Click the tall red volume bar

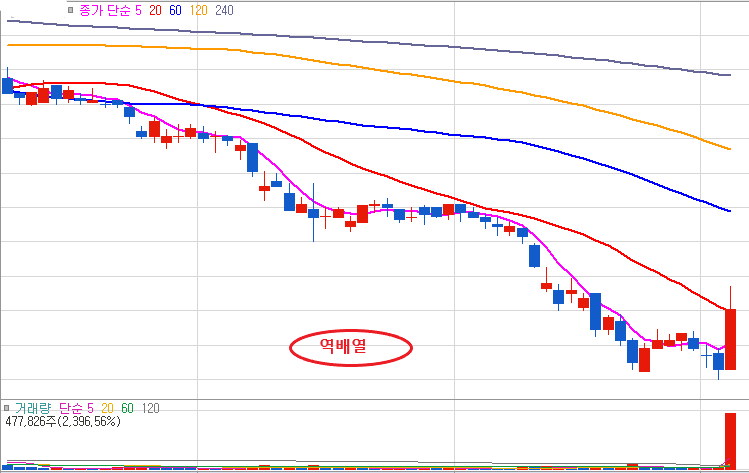[x=730, y=441]
